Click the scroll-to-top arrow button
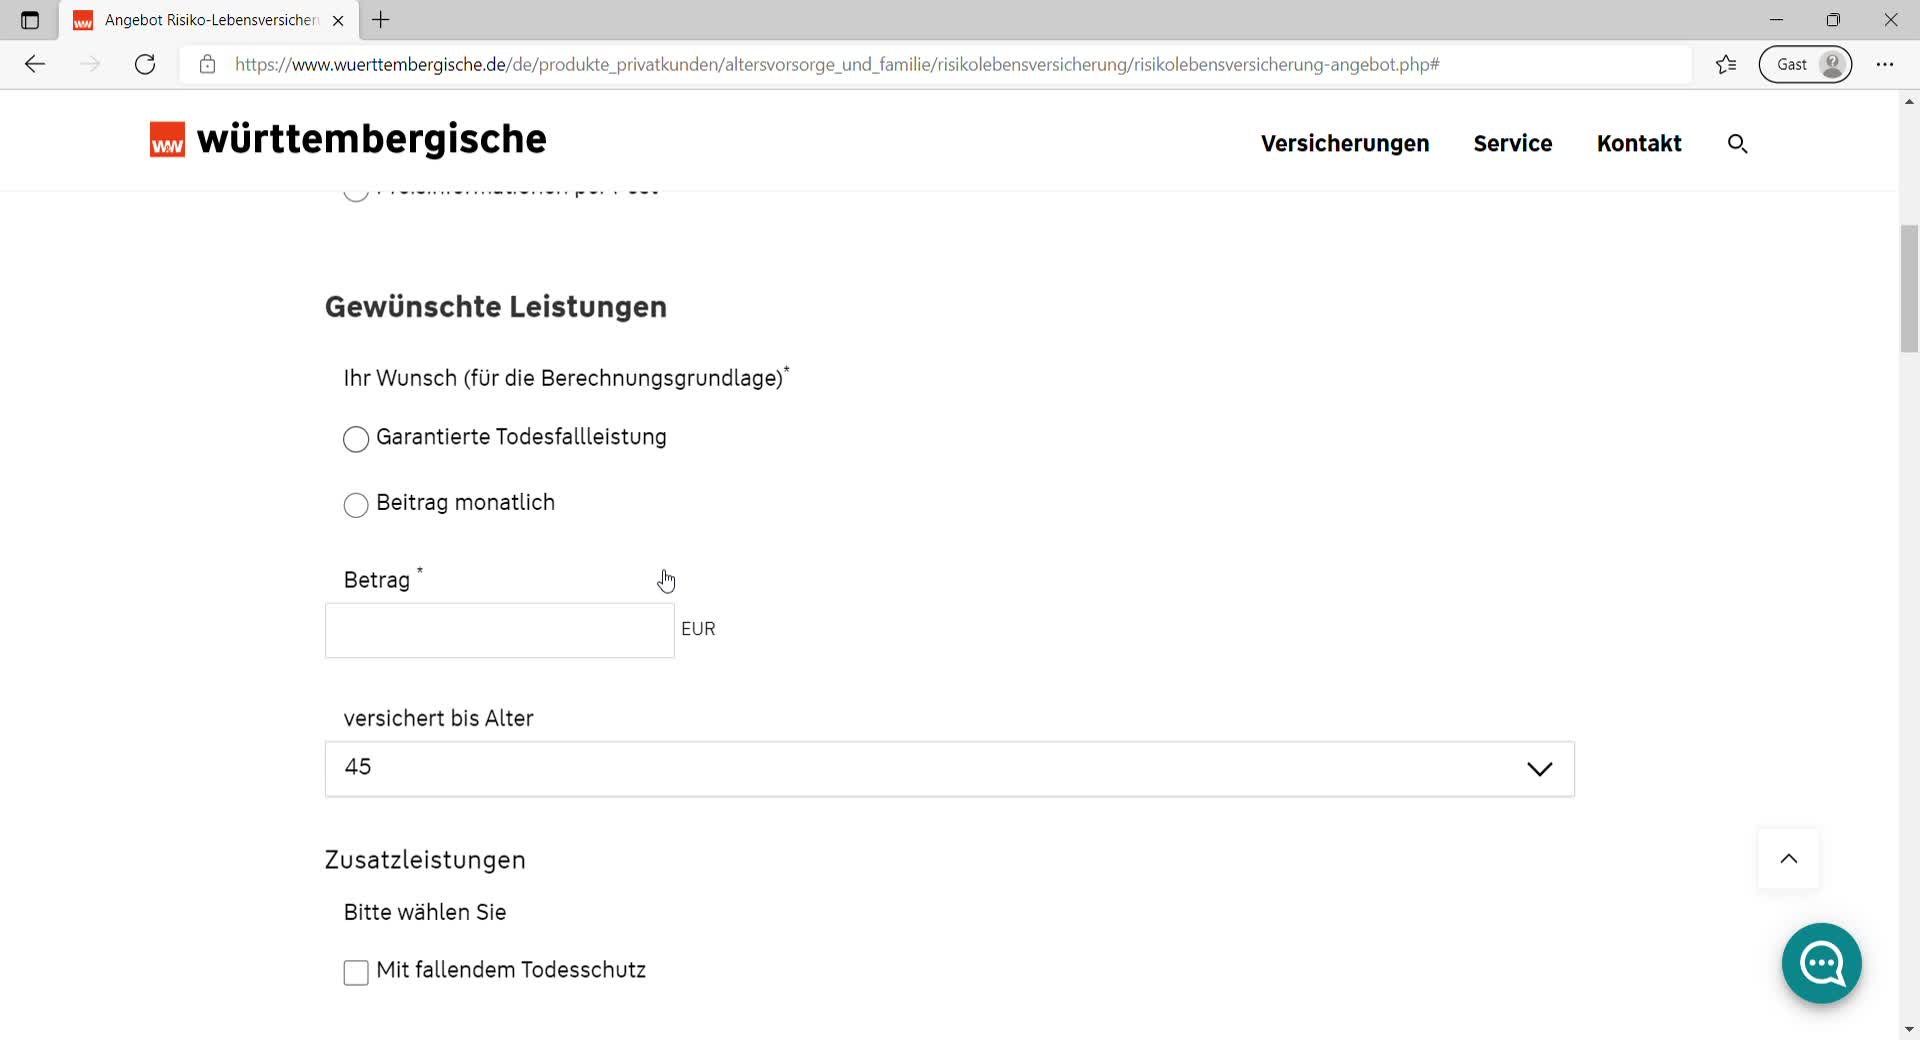1920x1040 pixels. click(x=1788, y=859)
